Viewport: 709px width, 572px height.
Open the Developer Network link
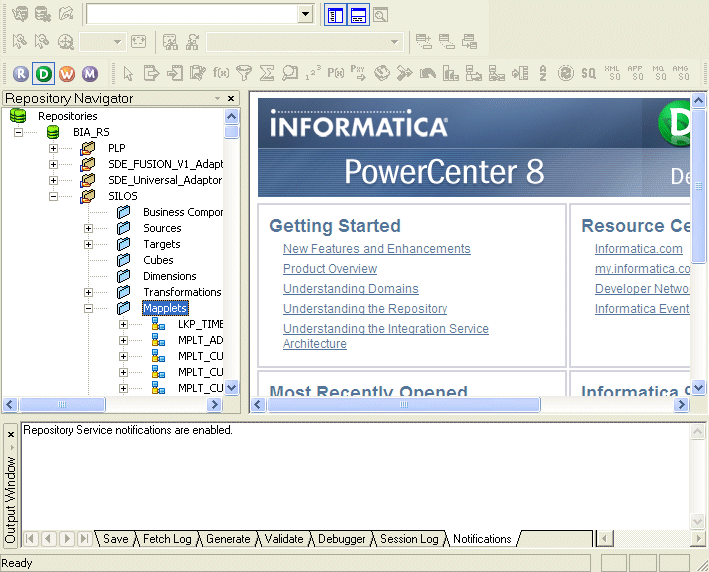click(642, 288)
